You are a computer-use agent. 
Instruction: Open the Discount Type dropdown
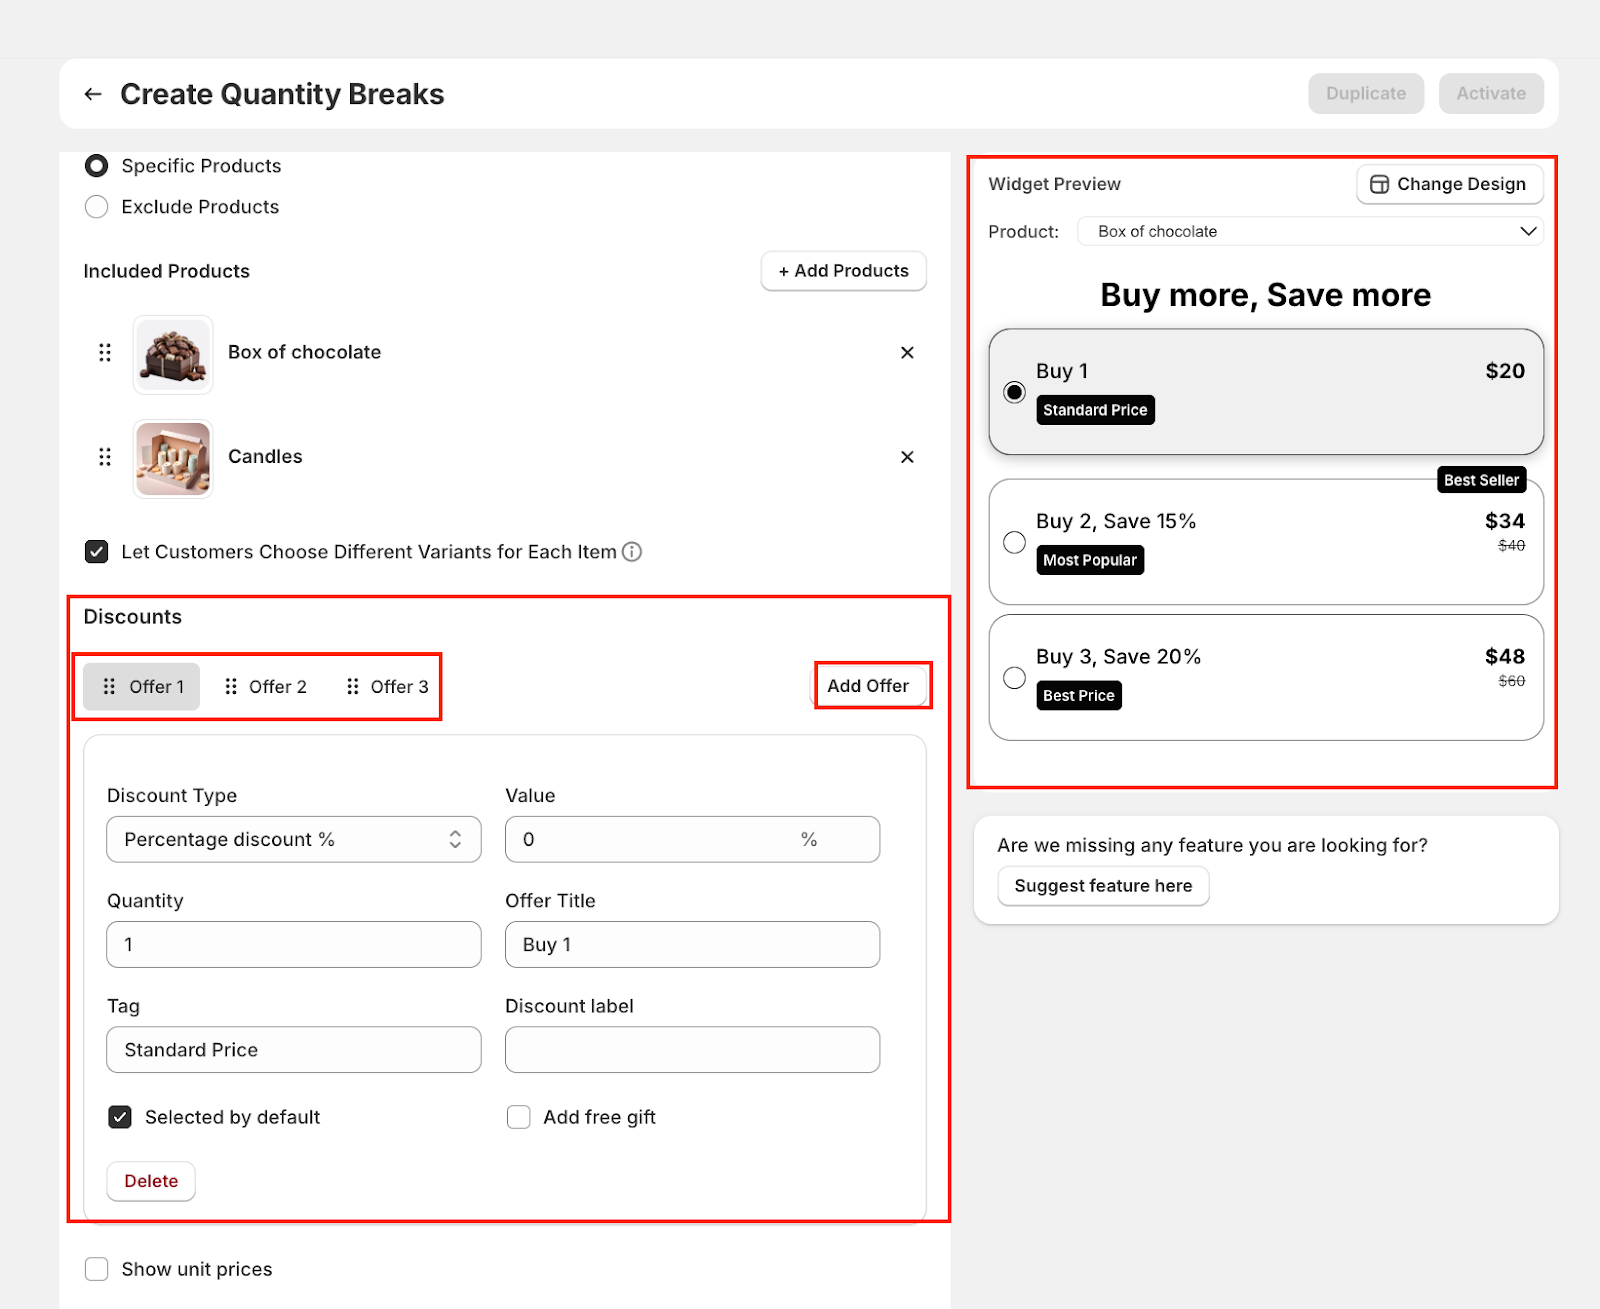pyautogui.click(x=293, y=840)
